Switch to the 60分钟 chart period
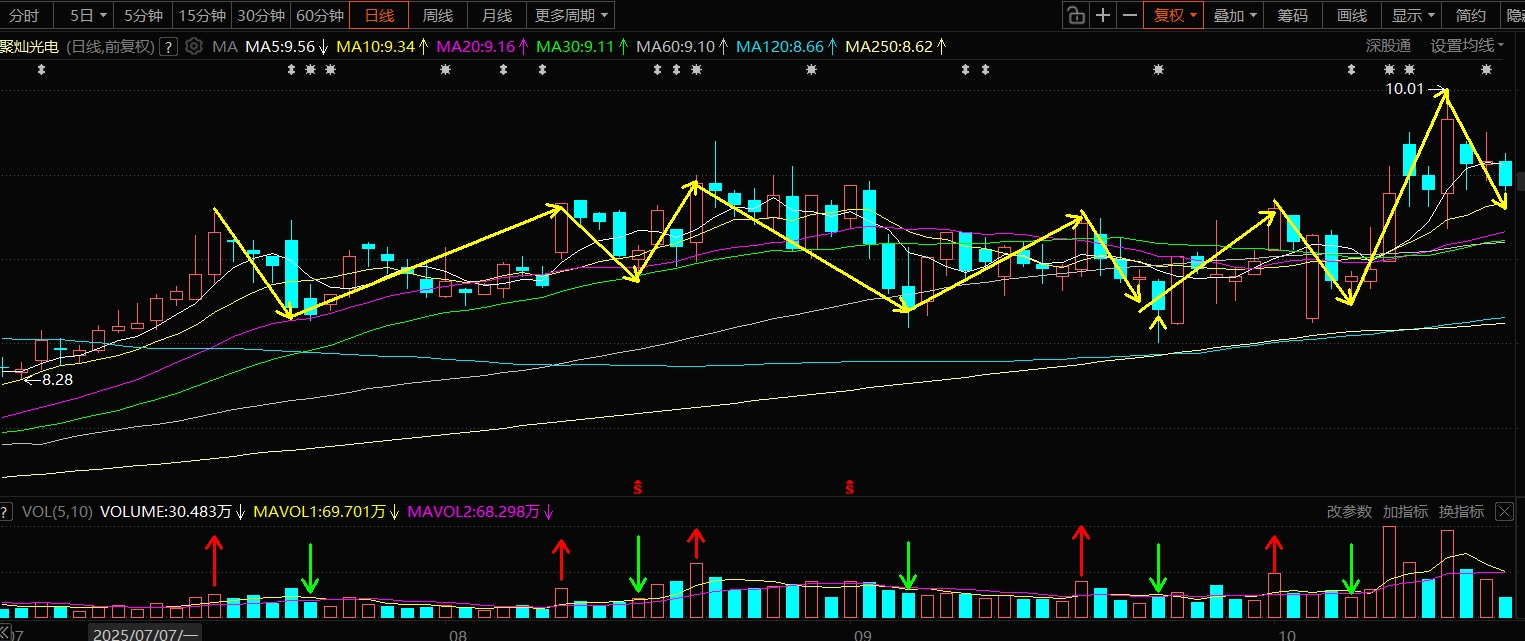The height and width of the screenshot is (641, 1525). [x=320, y=15]
